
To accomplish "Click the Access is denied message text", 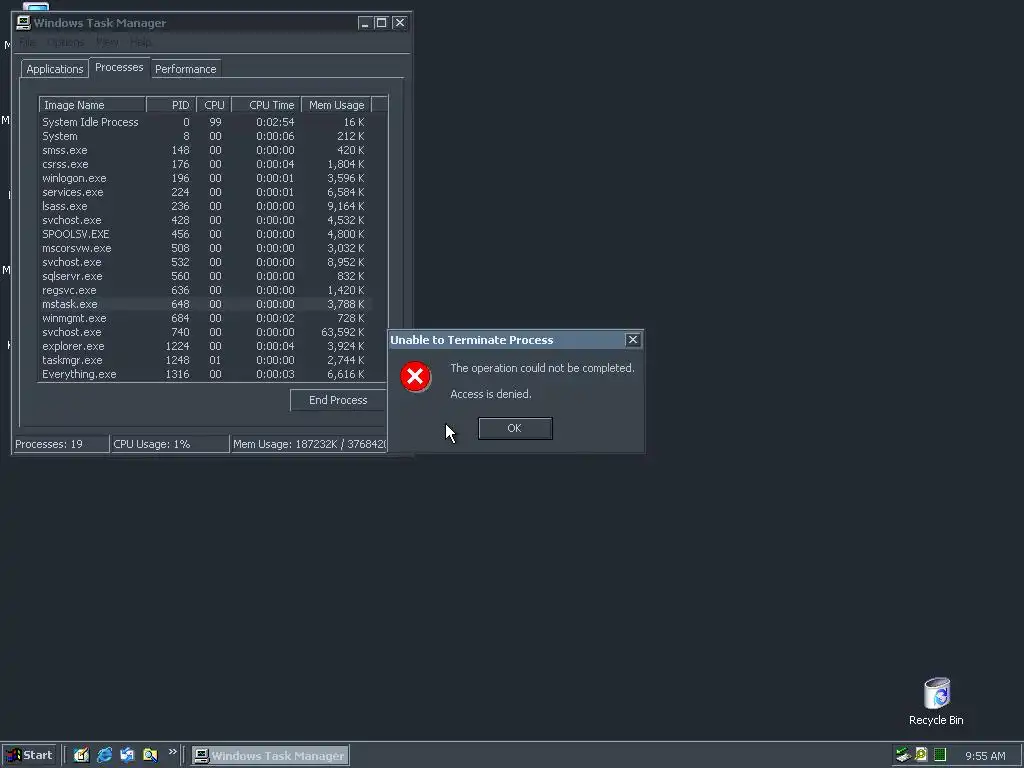I will pyautogui.click(x=490, y=394).
